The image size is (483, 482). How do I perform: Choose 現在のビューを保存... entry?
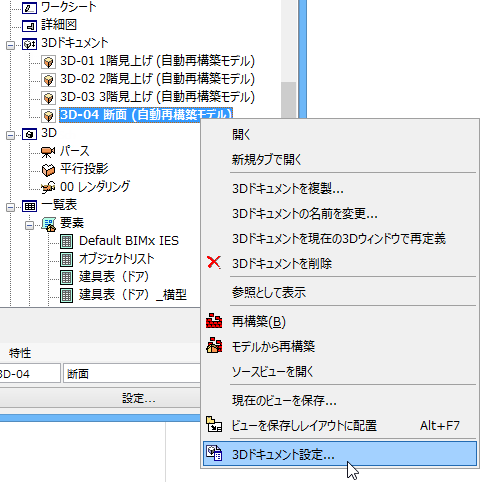click(x=340, y=400)
